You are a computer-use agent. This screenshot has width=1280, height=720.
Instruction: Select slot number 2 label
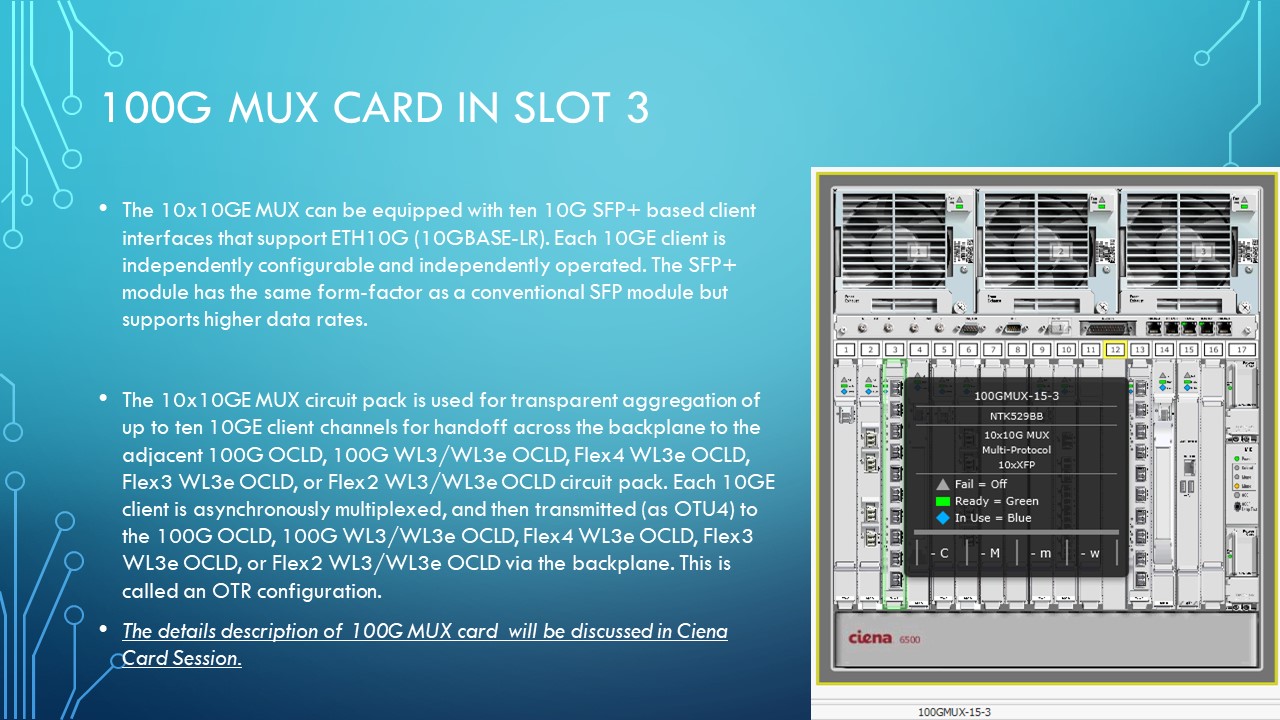[870, 349]
